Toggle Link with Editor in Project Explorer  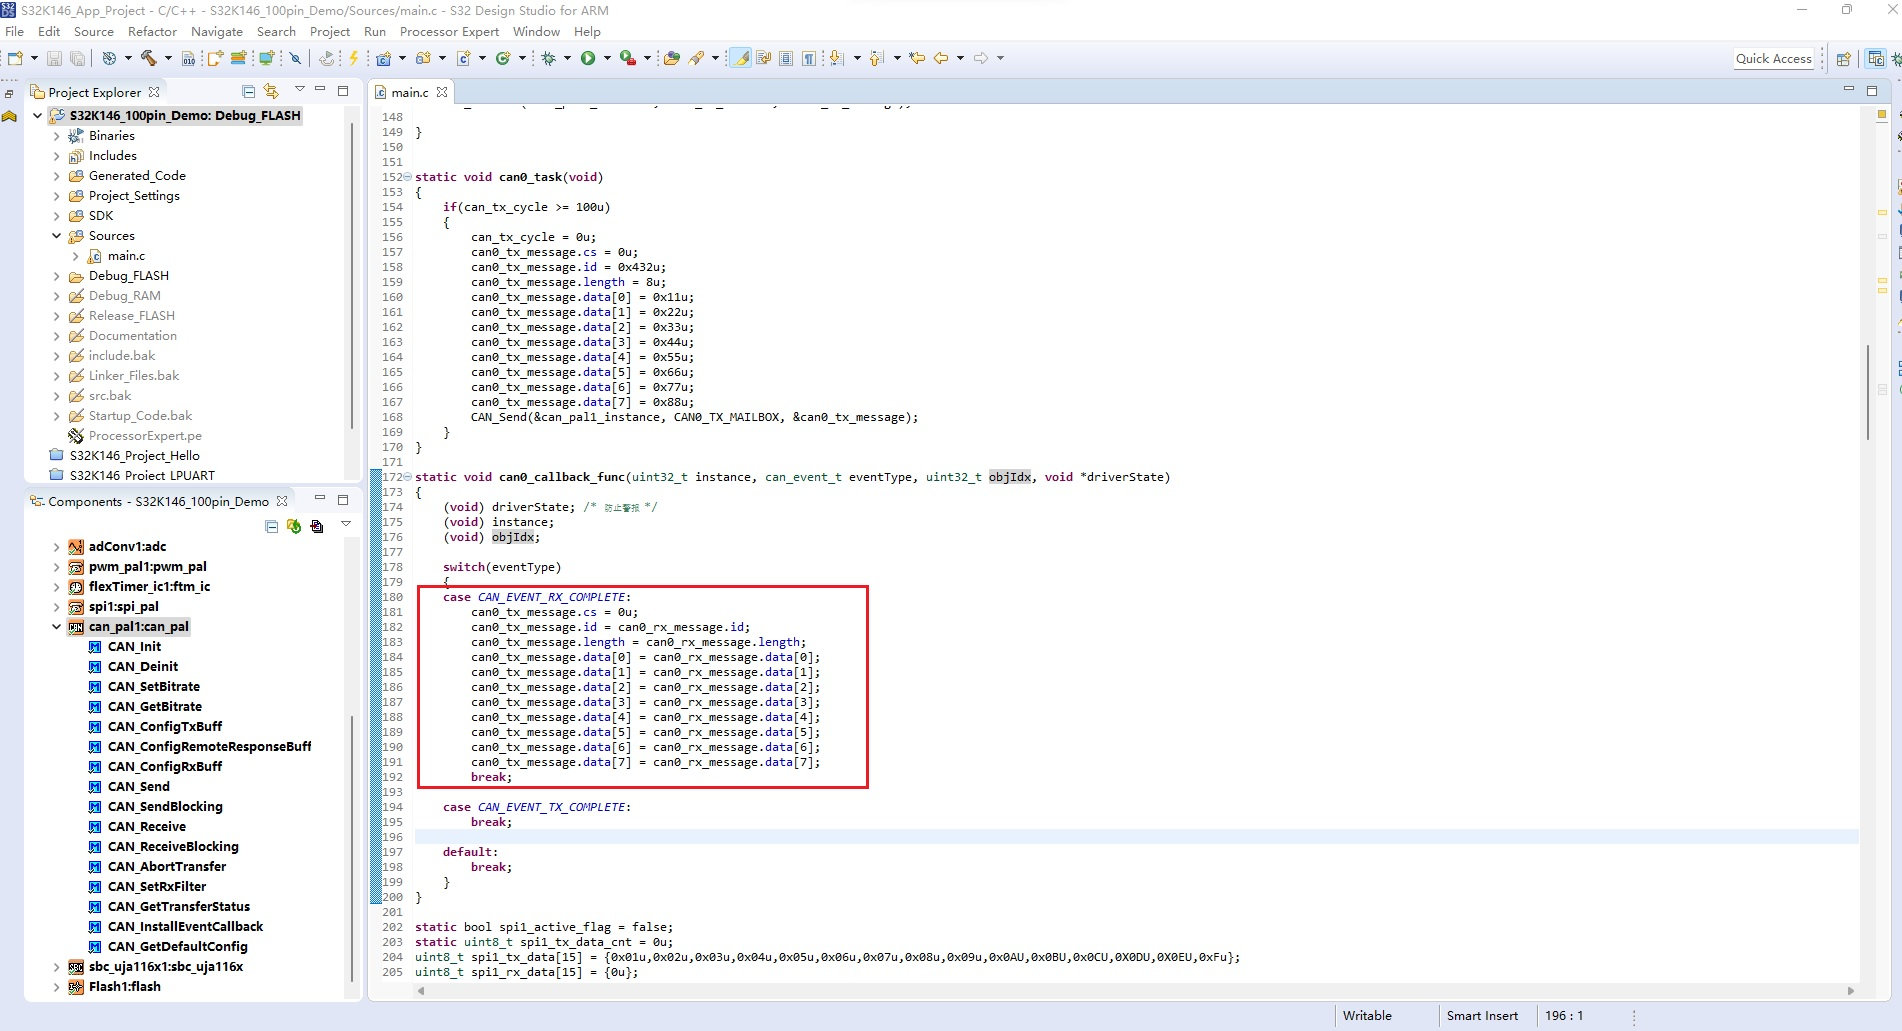tap(271, 92)
